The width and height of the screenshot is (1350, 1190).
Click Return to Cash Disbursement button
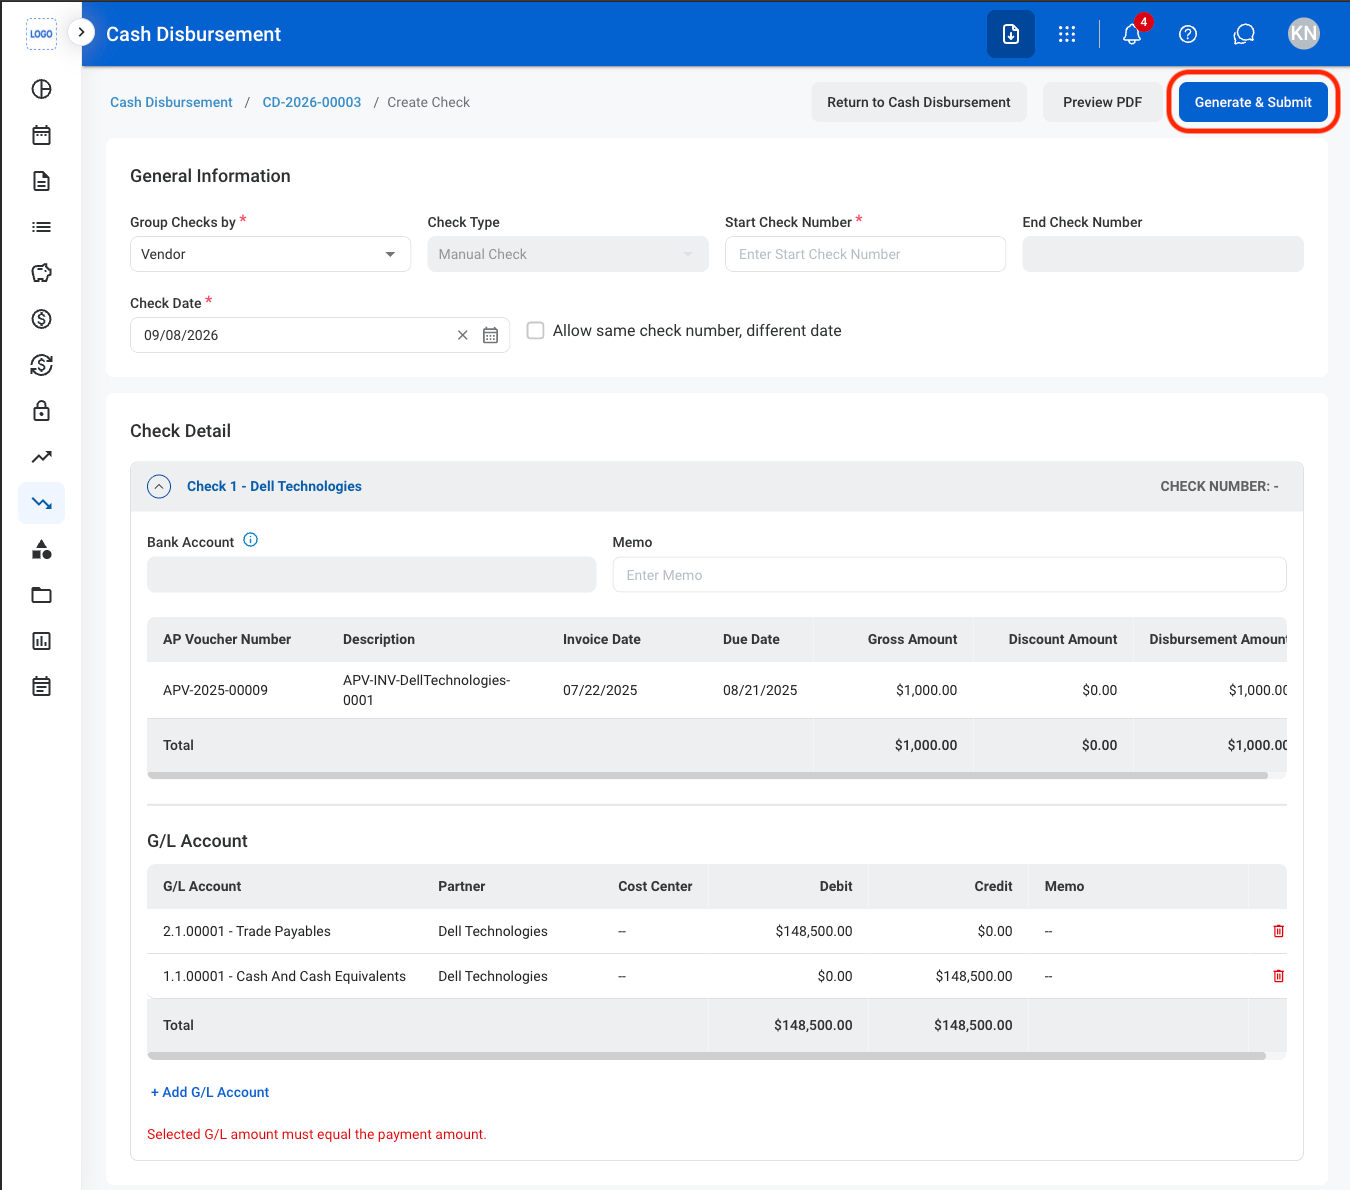pyautogui.click(x=919, y=102)
